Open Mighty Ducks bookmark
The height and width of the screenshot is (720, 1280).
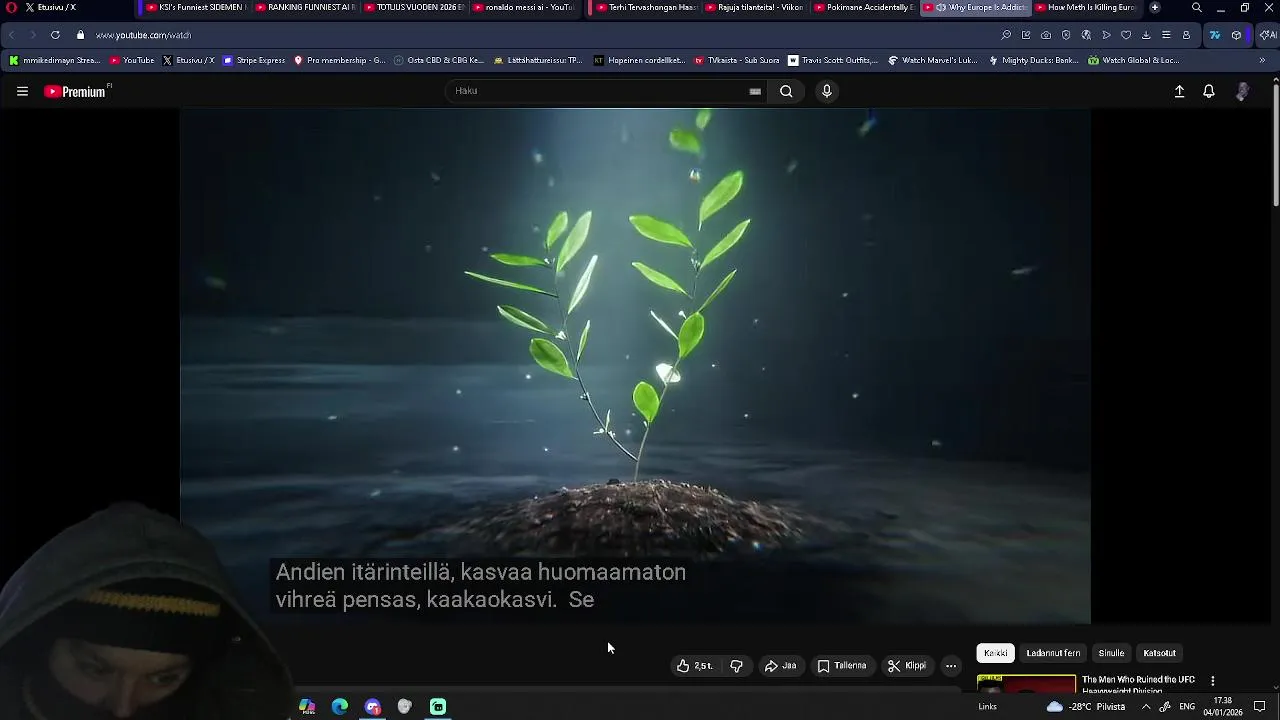pos(1033,60)
